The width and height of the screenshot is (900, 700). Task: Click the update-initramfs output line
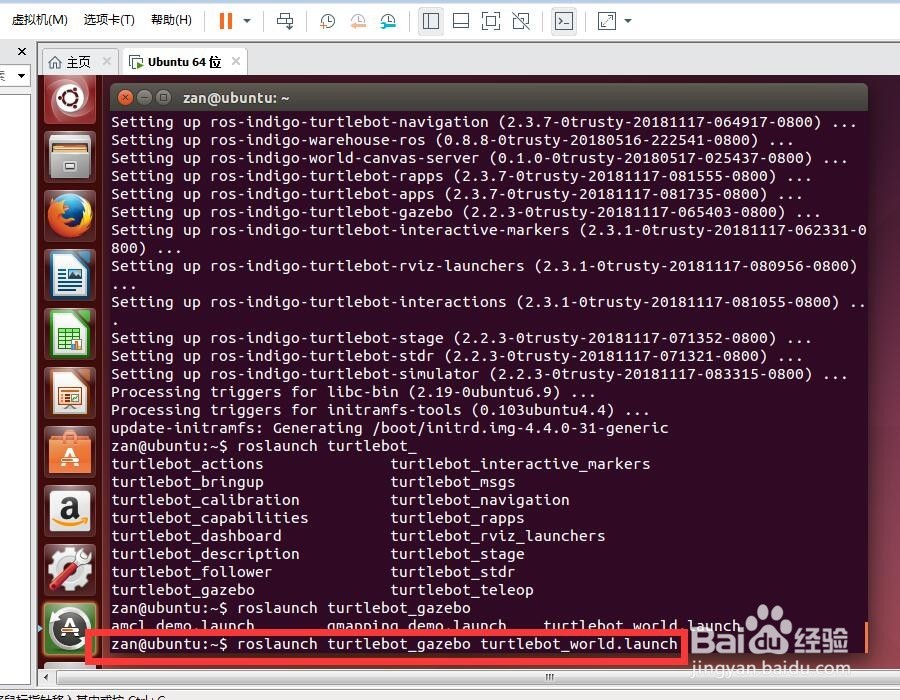pyautogui.click(x=390, y=428)
